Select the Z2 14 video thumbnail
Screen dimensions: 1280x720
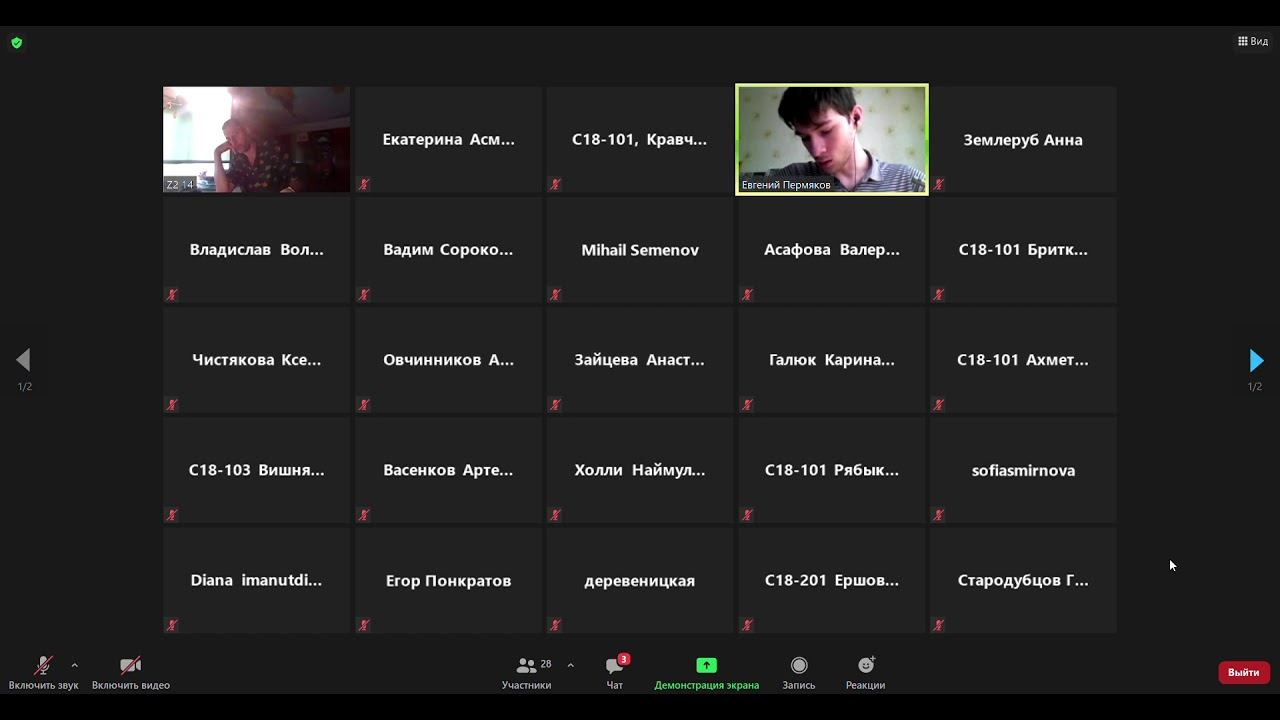(257, 139)
